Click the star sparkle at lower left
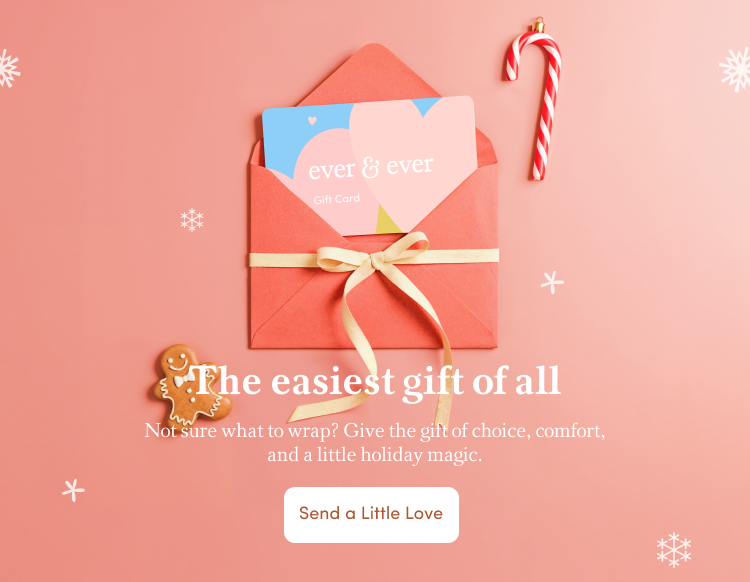The image size is (750, 582). point(73,490)
